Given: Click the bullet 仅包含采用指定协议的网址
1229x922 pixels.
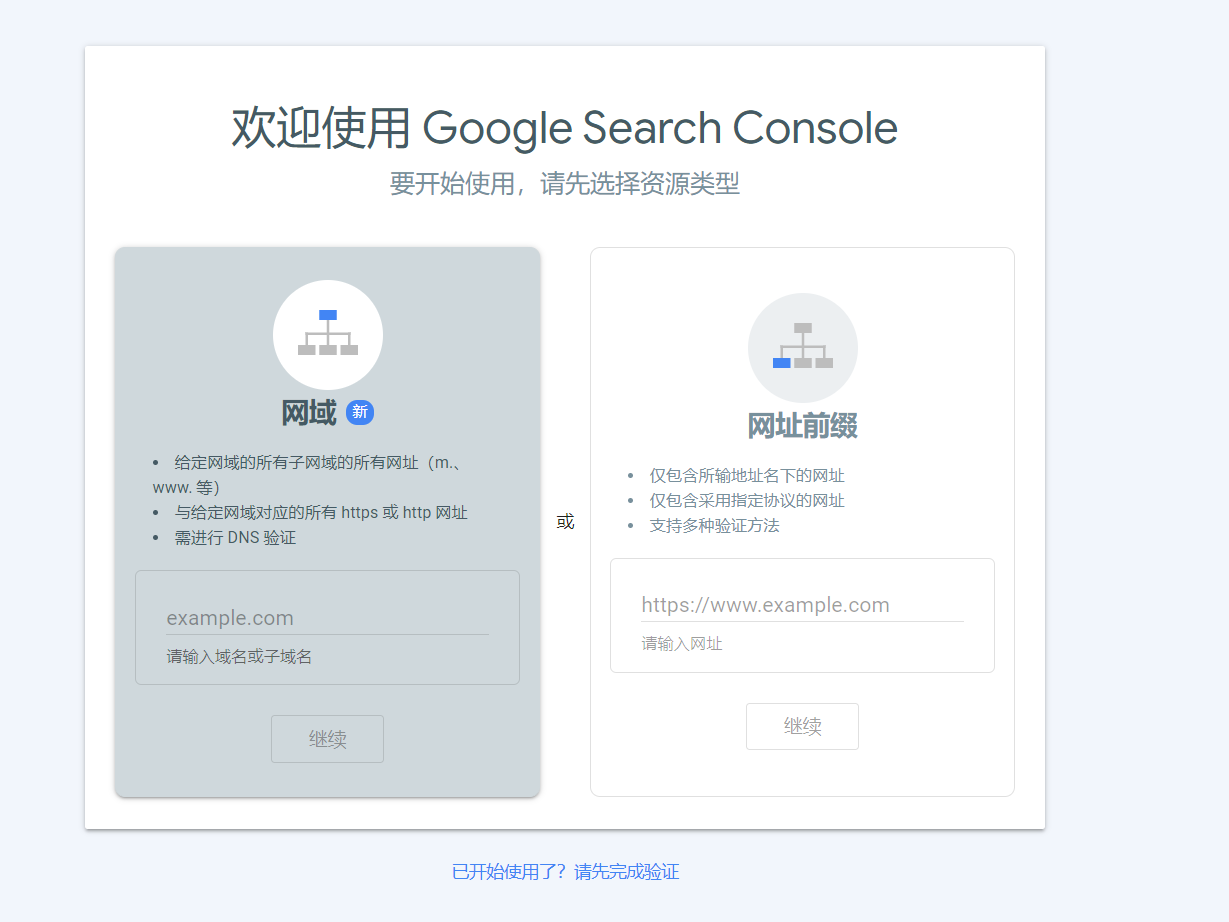Looking at the screenshot, I should coord(747,501).
